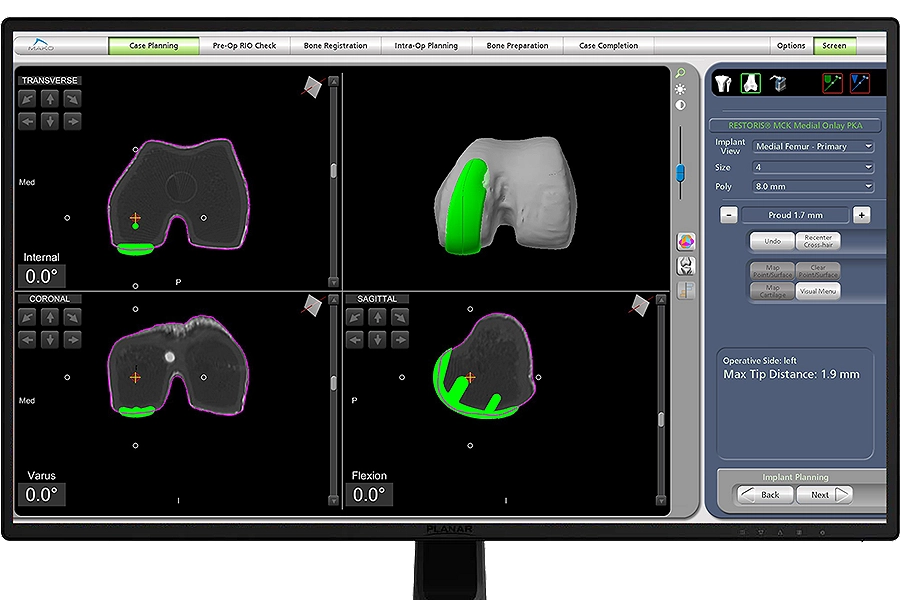
Task: Adjust brightness with the sun icon
Action: tap(680, 89)
